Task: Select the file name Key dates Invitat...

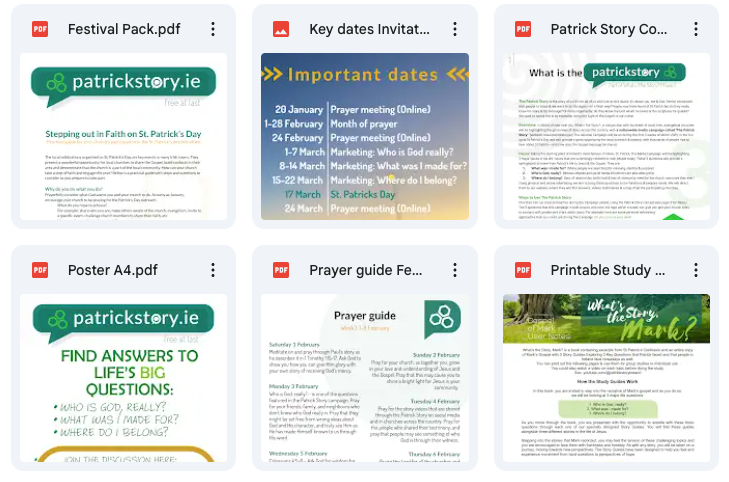Action: 370,29
